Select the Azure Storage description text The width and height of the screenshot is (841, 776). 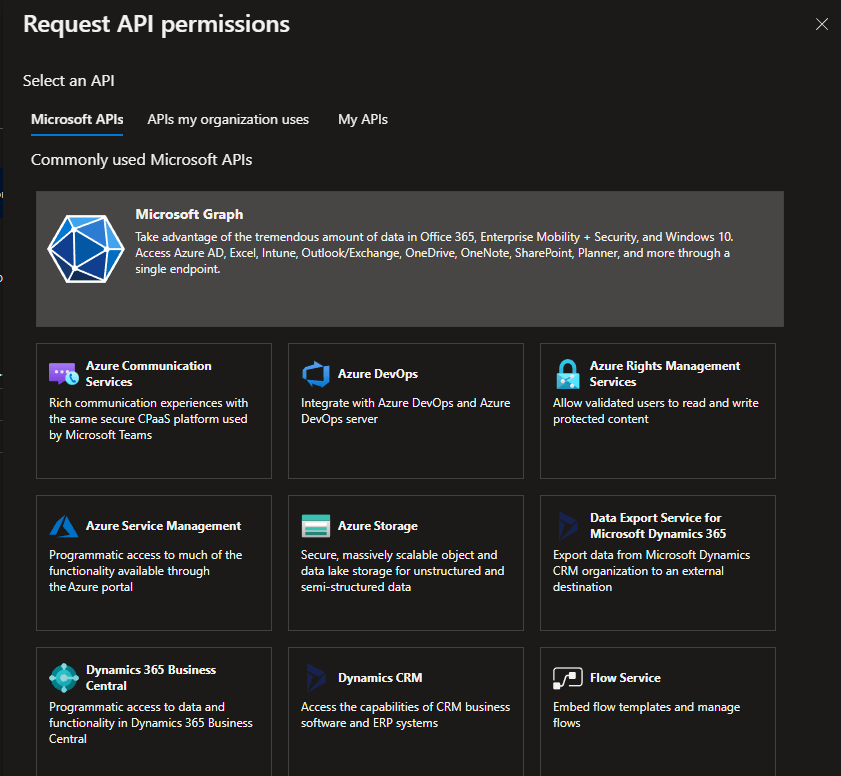point(402,571)
